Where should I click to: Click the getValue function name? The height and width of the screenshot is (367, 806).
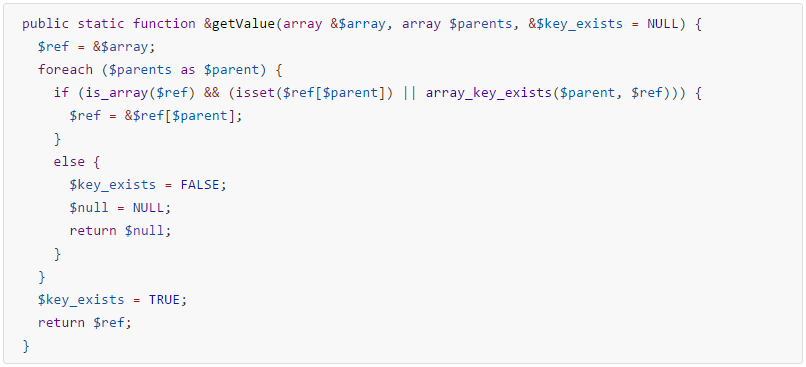(243, 24)
